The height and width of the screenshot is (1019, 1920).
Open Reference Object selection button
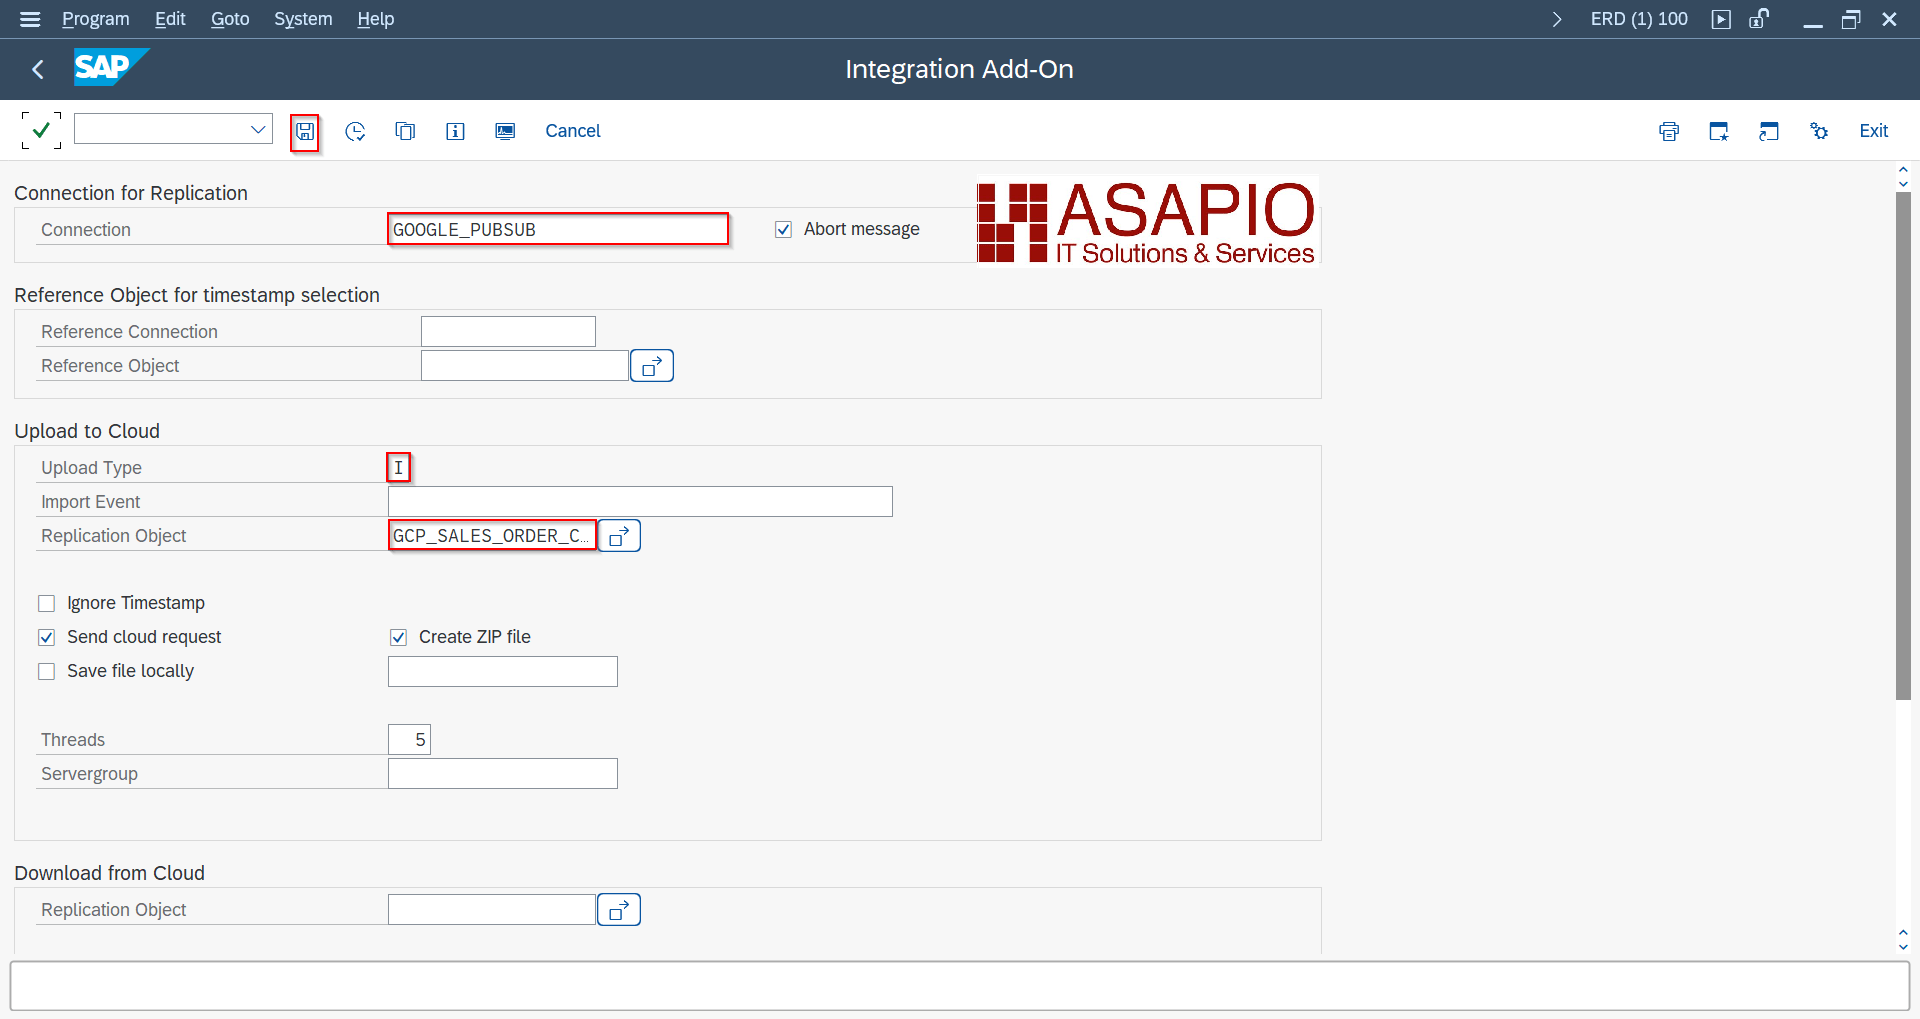pyautogui.click(x=652, y=366)
